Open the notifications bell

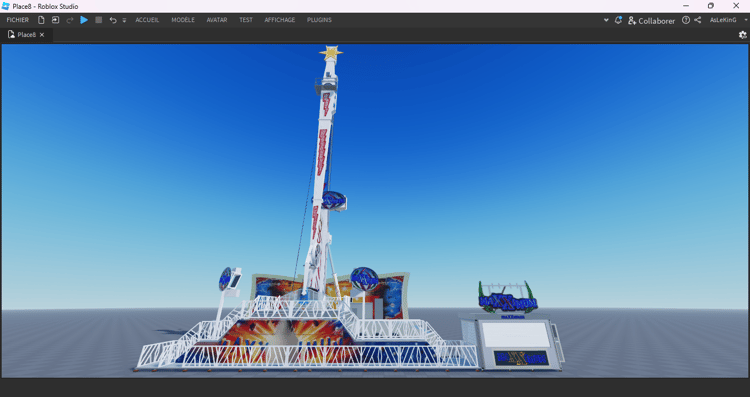point(618,20)
